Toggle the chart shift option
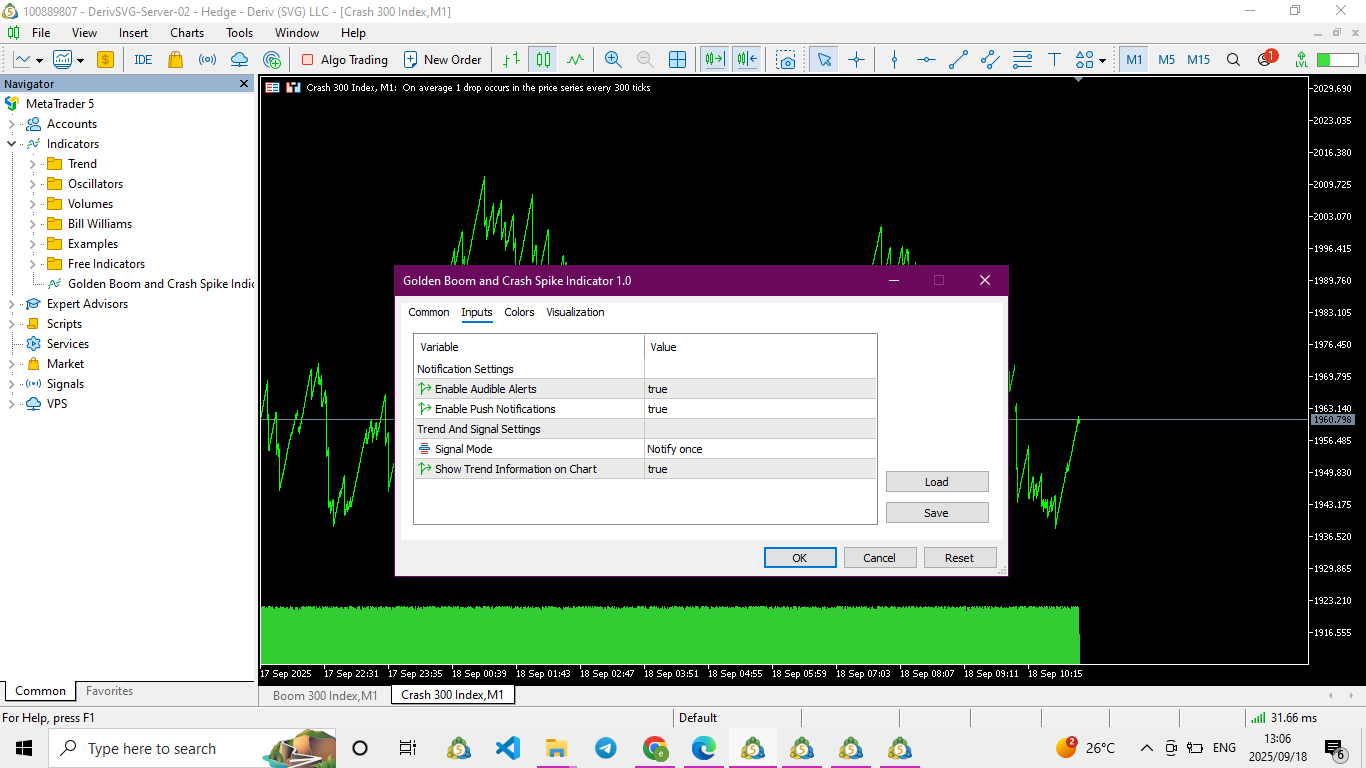 coord(747,60)
